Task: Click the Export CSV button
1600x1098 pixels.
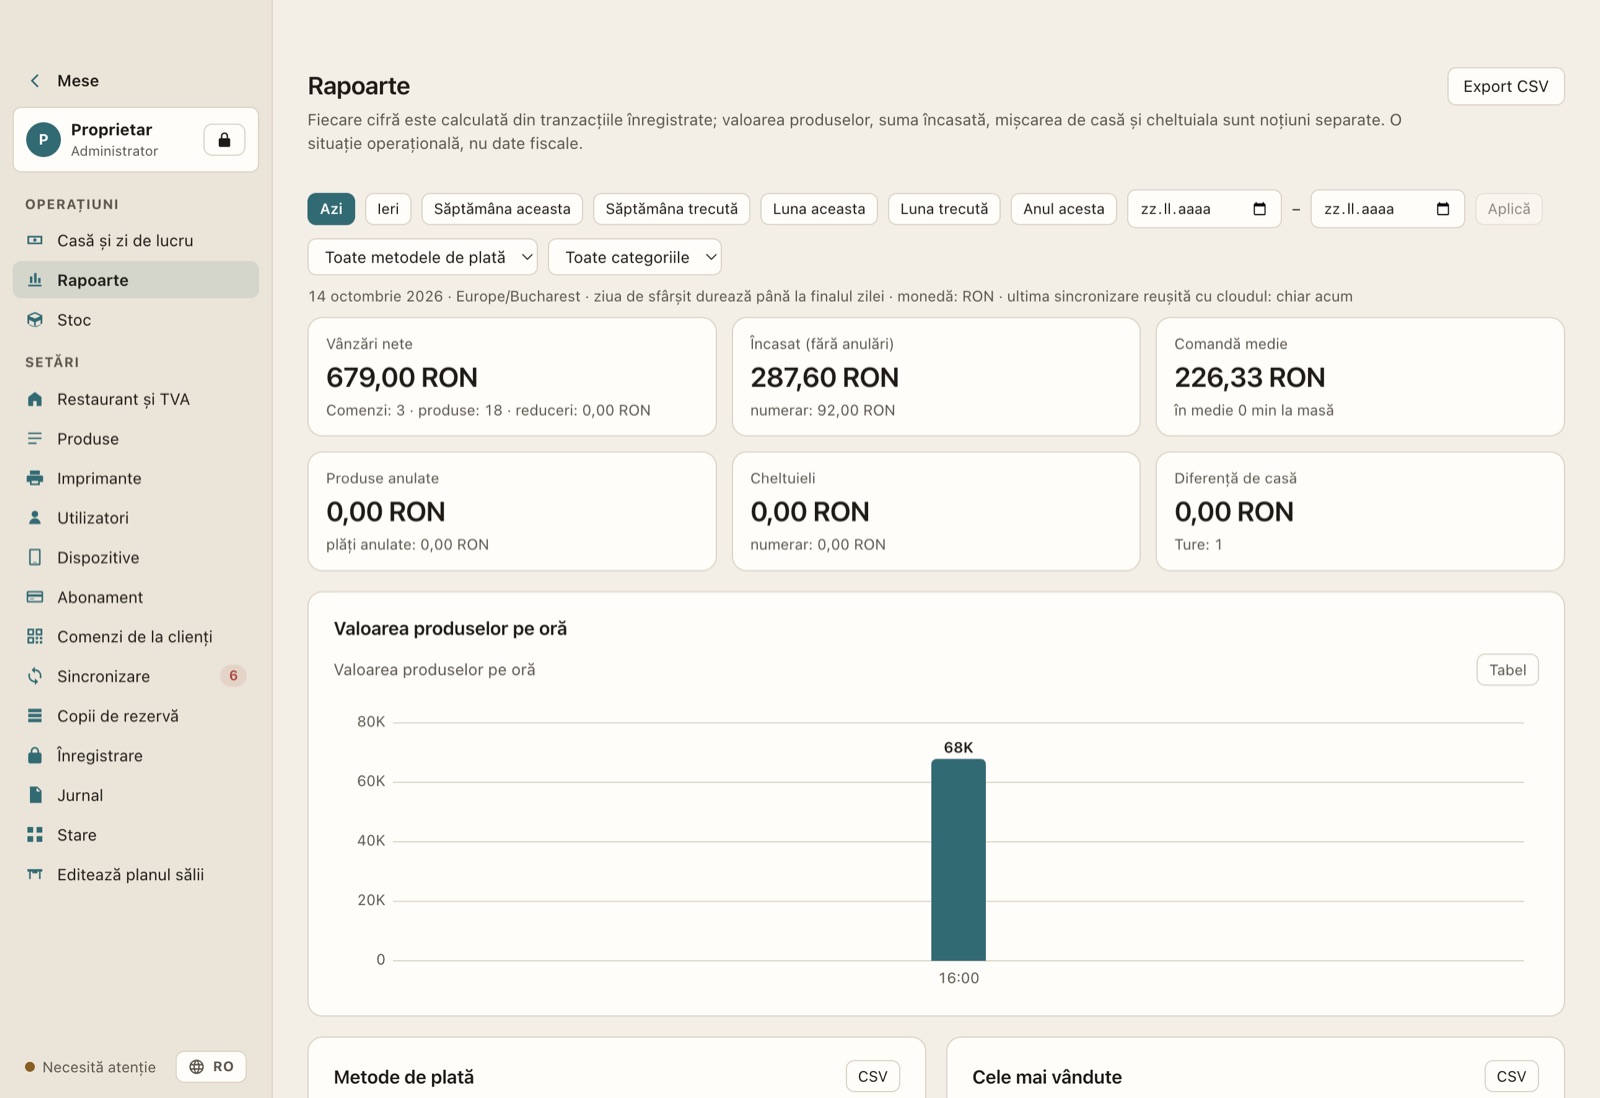Action: (1505, 86)
